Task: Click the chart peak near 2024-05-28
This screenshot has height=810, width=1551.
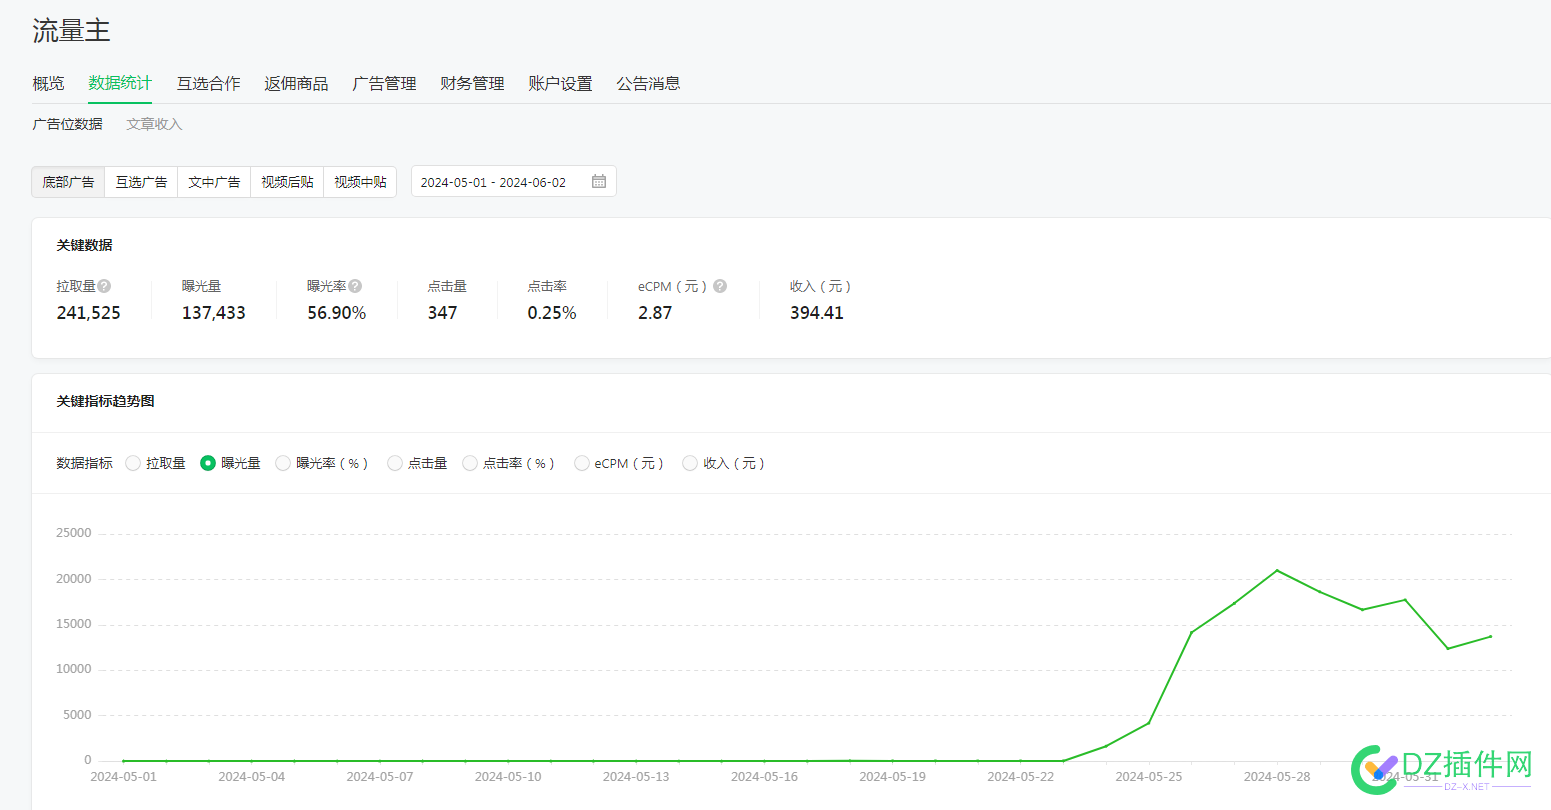Action: point(1277,571)
